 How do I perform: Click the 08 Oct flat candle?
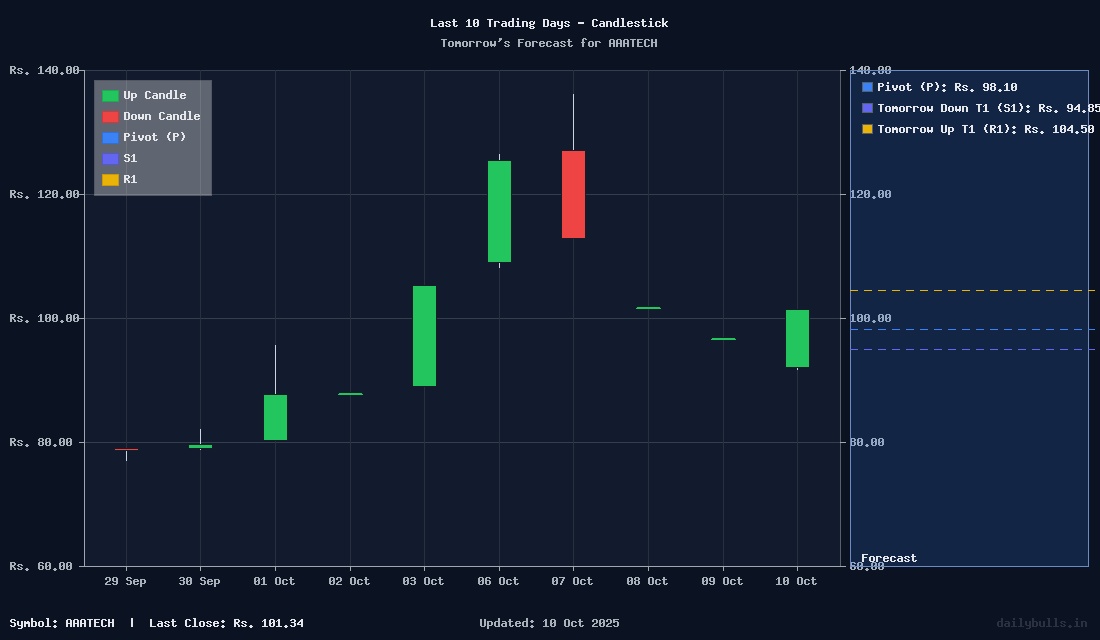648,308
